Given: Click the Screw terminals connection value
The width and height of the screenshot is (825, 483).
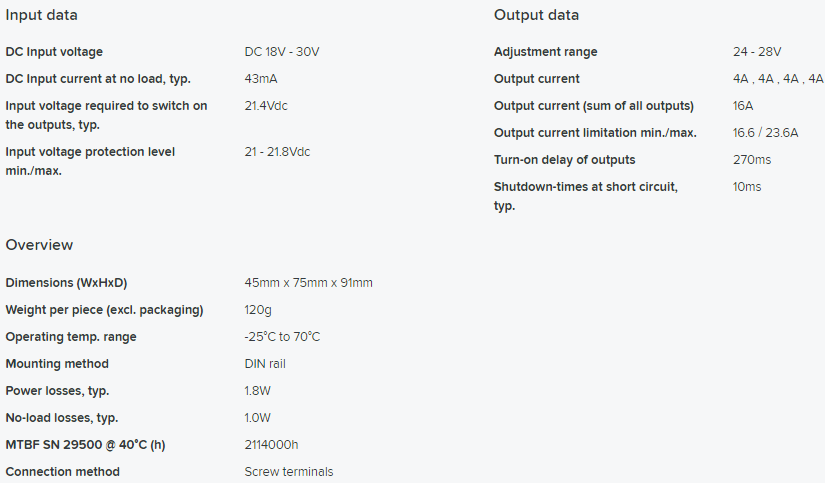Looking at the screenshot, I should click(x=288, y=472).
